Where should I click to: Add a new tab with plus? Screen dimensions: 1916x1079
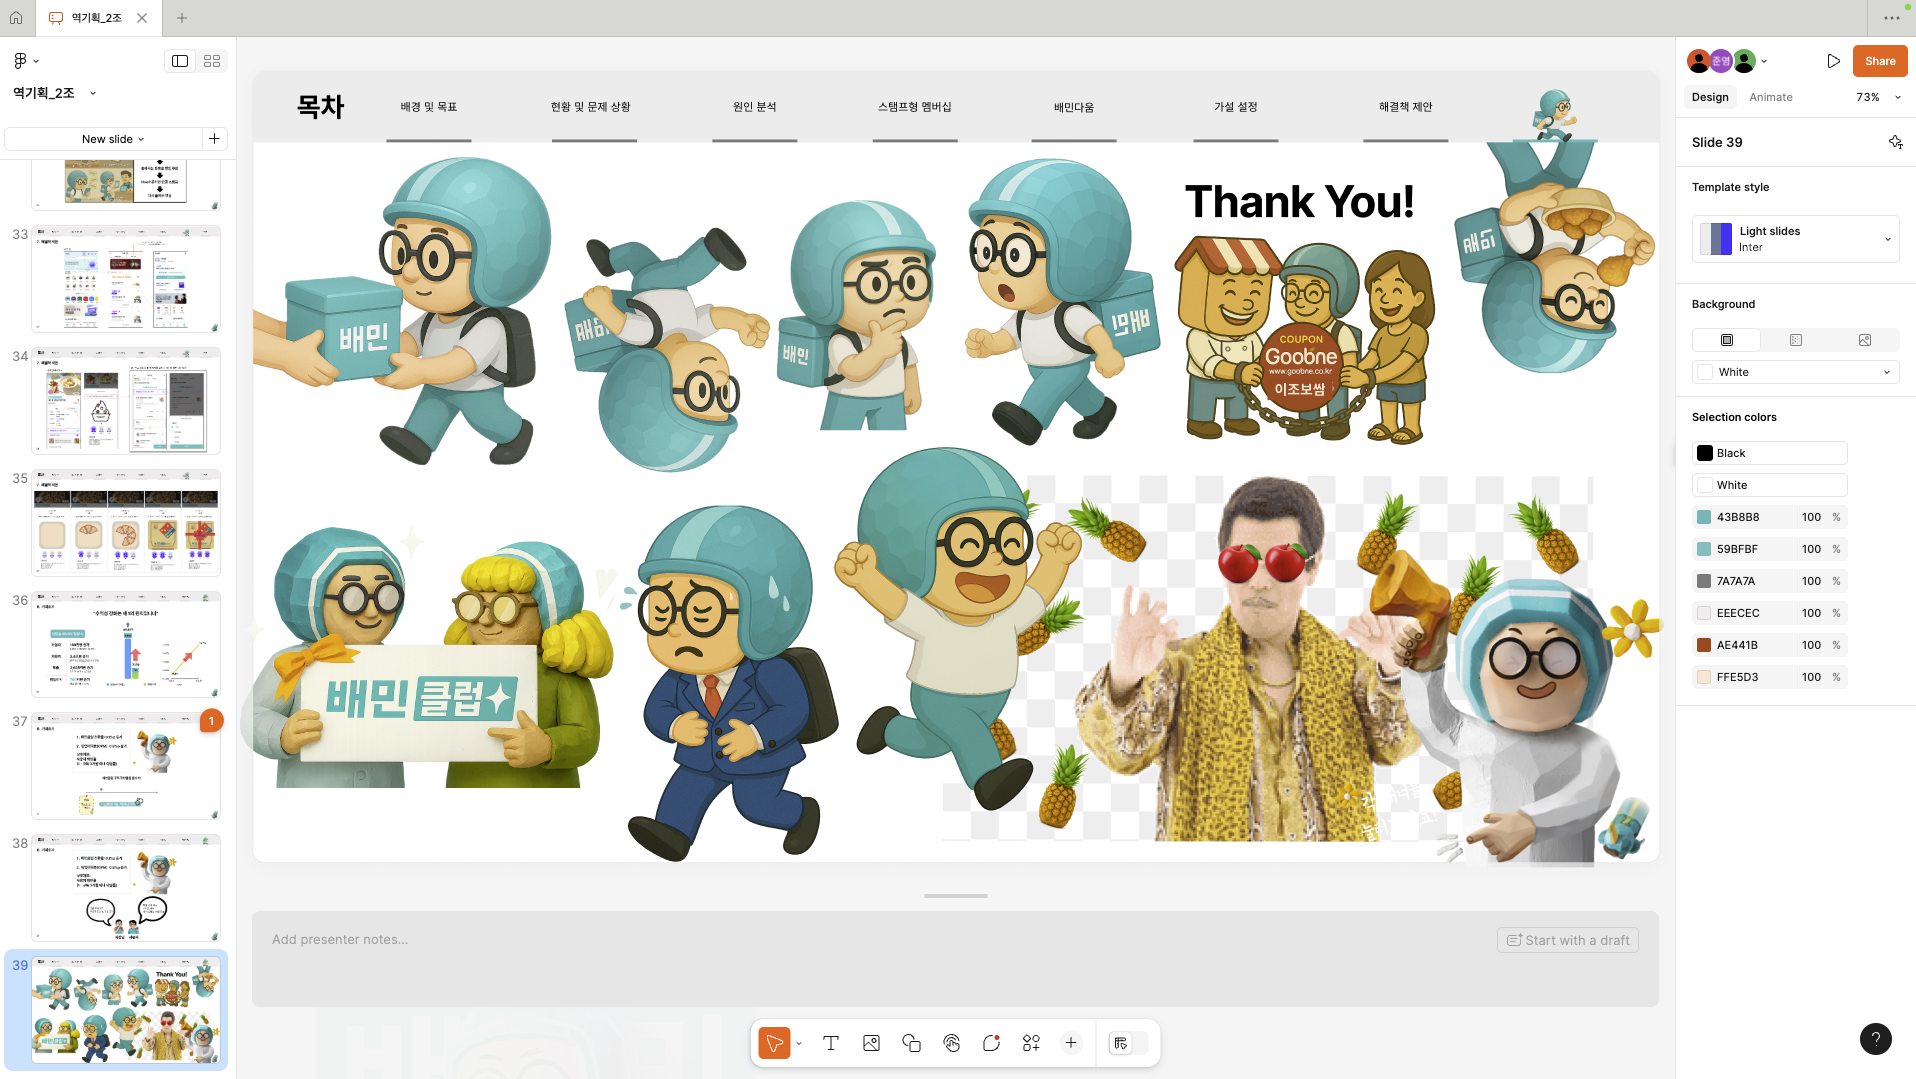(182, 18)
